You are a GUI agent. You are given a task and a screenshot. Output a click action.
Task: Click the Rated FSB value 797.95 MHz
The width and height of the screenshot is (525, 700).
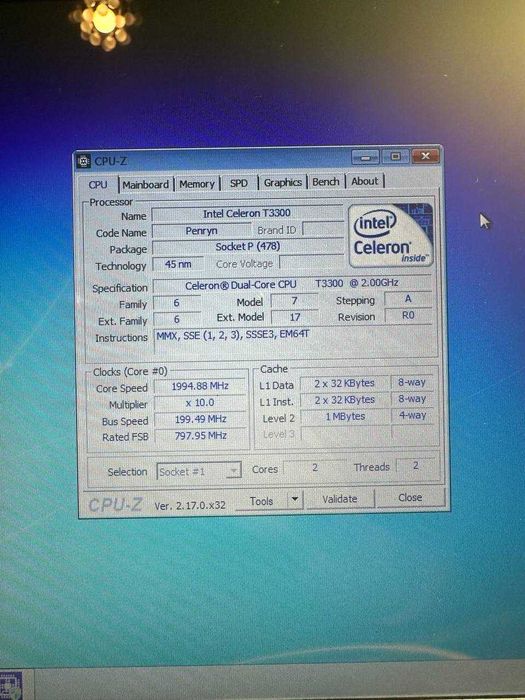tap(200, 436)
